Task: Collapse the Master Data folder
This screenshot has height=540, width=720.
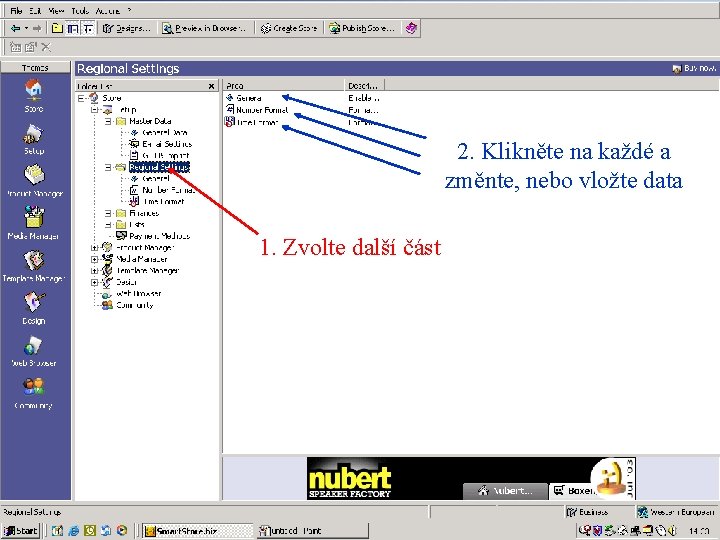Action: pos(108,121)
